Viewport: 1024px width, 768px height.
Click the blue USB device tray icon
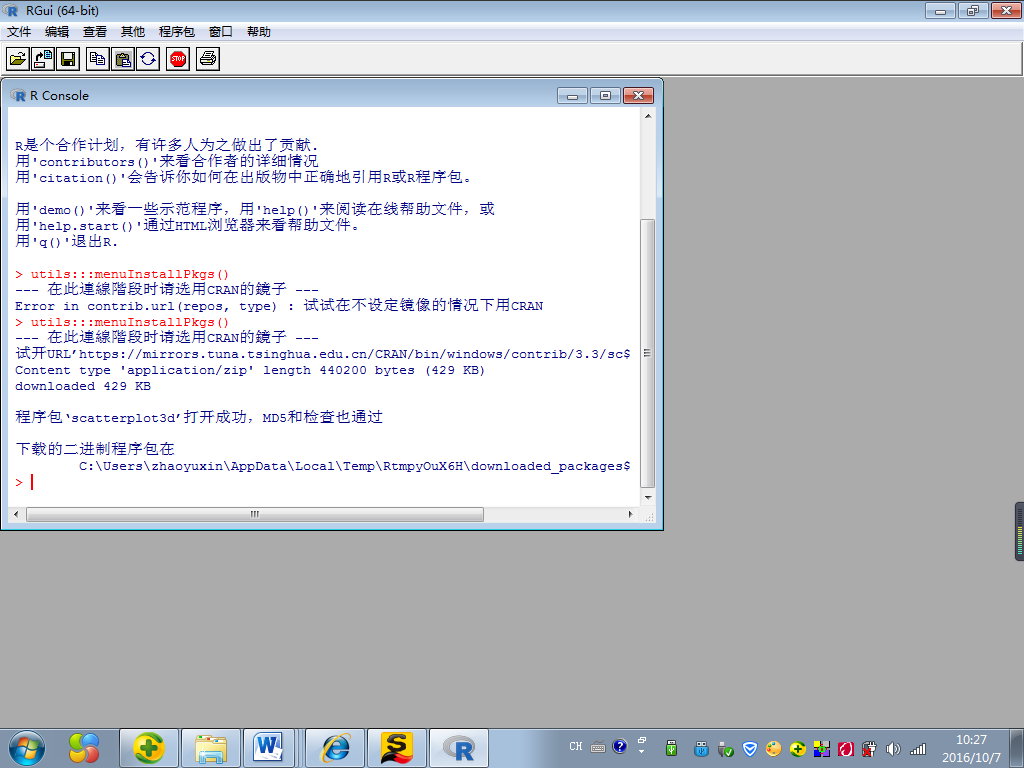[x=701, y=748]
